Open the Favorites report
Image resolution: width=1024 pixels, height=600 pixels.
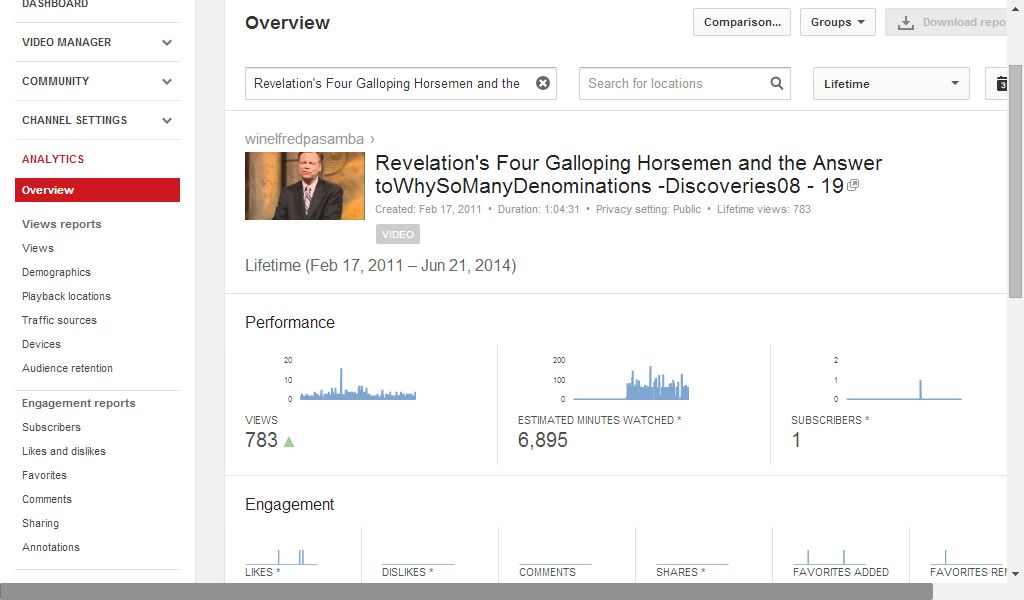[x=44, y=475]
